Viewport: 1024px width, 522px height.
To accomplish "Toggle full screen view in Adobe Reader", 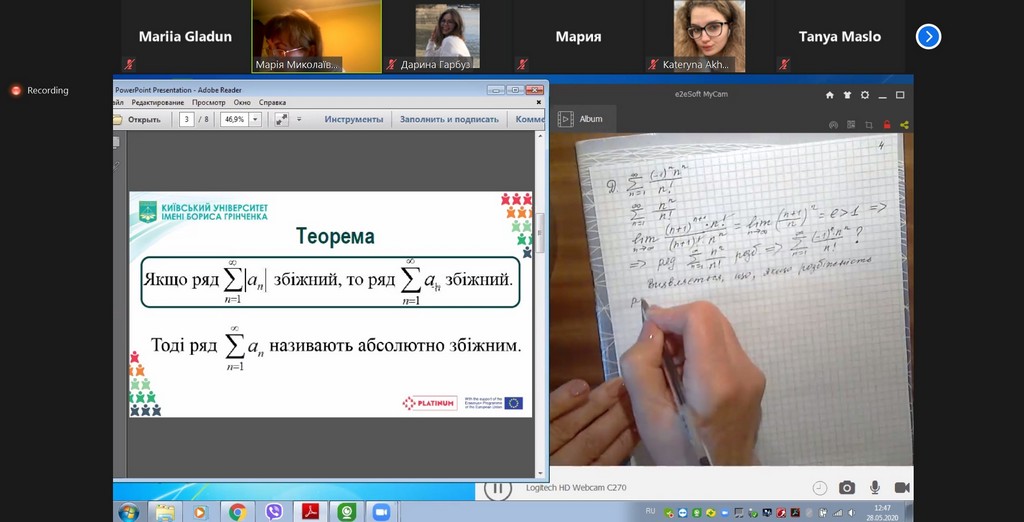I will [281, 119].
